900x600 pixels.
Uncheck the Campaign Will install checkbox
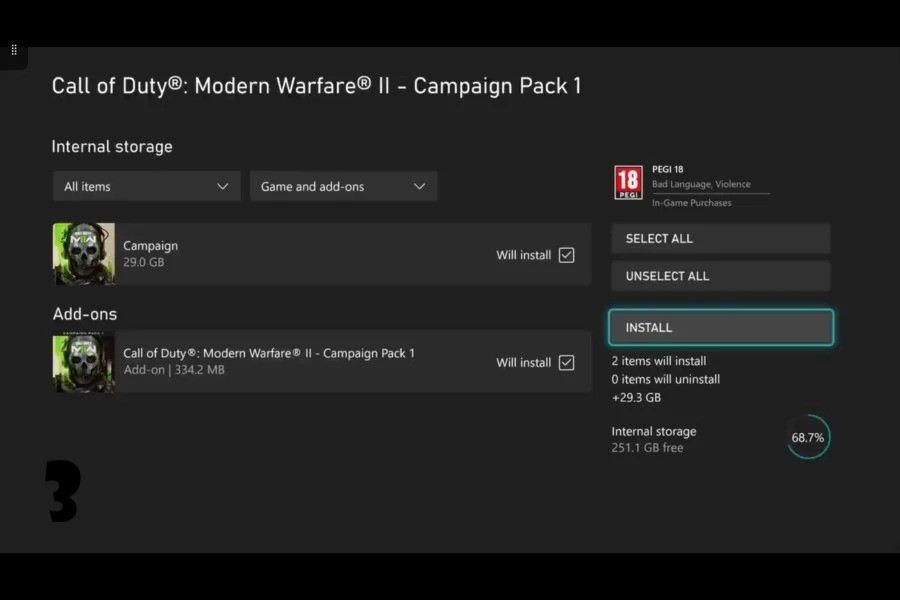pos(567,255)
